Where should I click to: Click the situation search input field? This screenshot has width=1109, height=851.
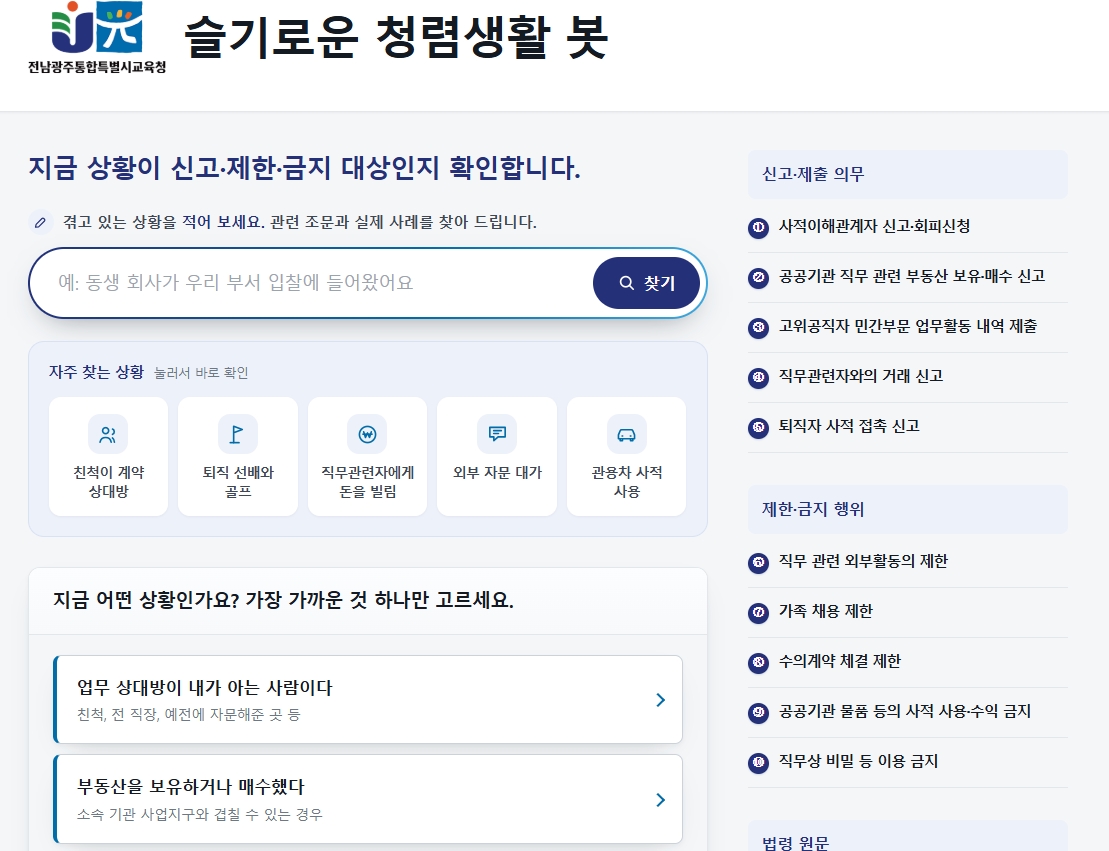coord(318,283)
